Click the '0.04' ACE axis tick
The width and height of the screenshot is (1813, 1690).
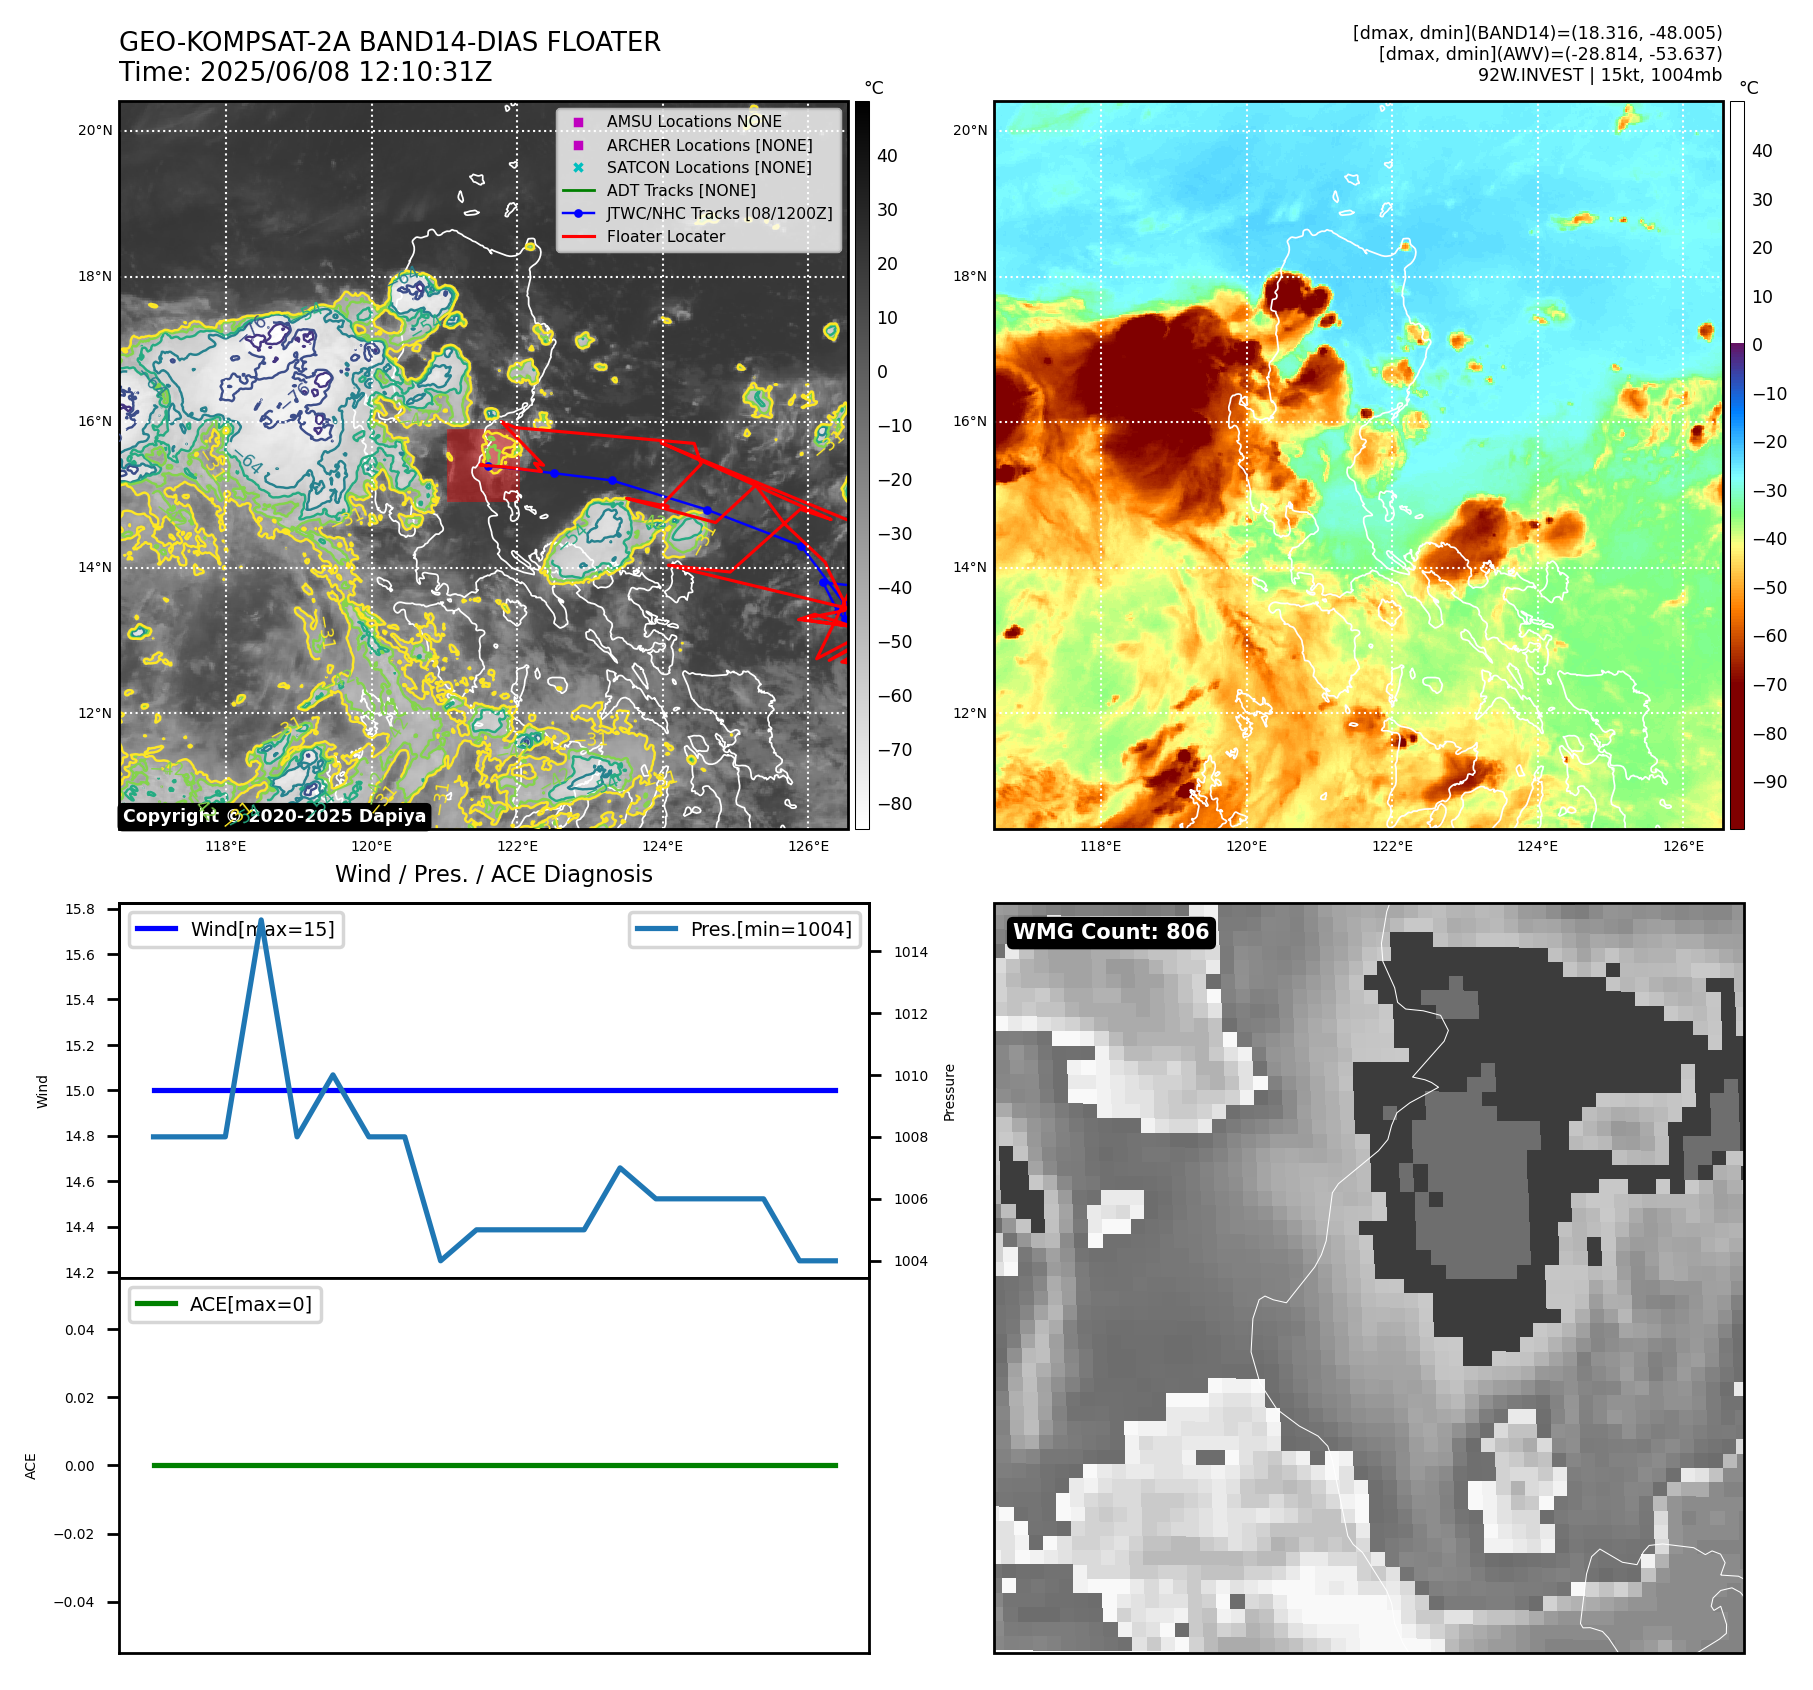coord(80,1330)
